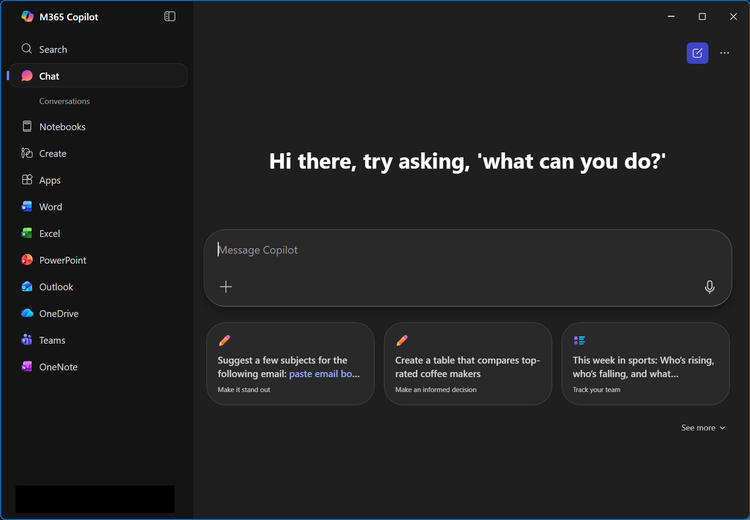Launch Word from the sidebar
This screenshot has height=520, width=750.
(x=50, y=207)
